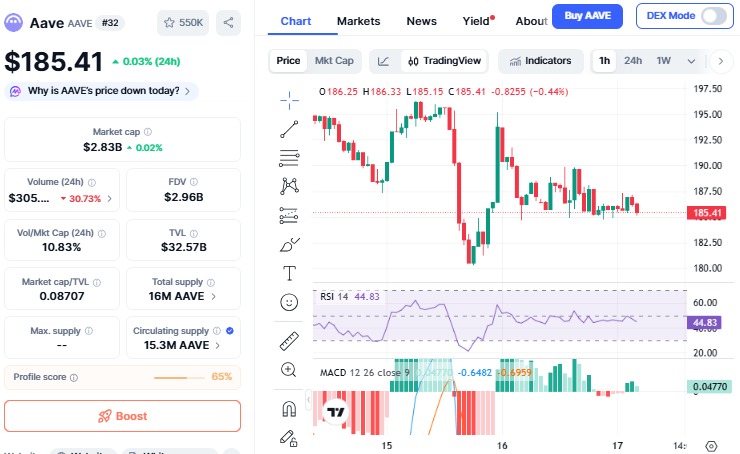
Task: Expand Circulating supply details chevron
Action: 217,345
